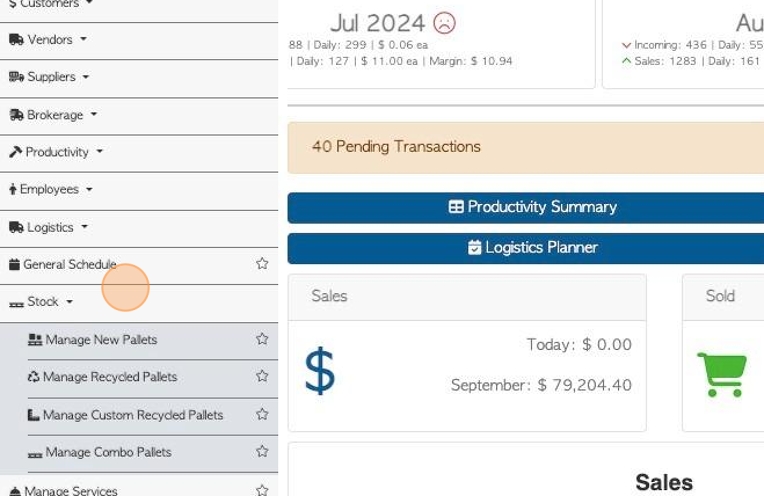The width and height of the screenshot is (764, 496).
Task: Click the table icon on Productivity Summary
Action: click(x=456, y=207)
